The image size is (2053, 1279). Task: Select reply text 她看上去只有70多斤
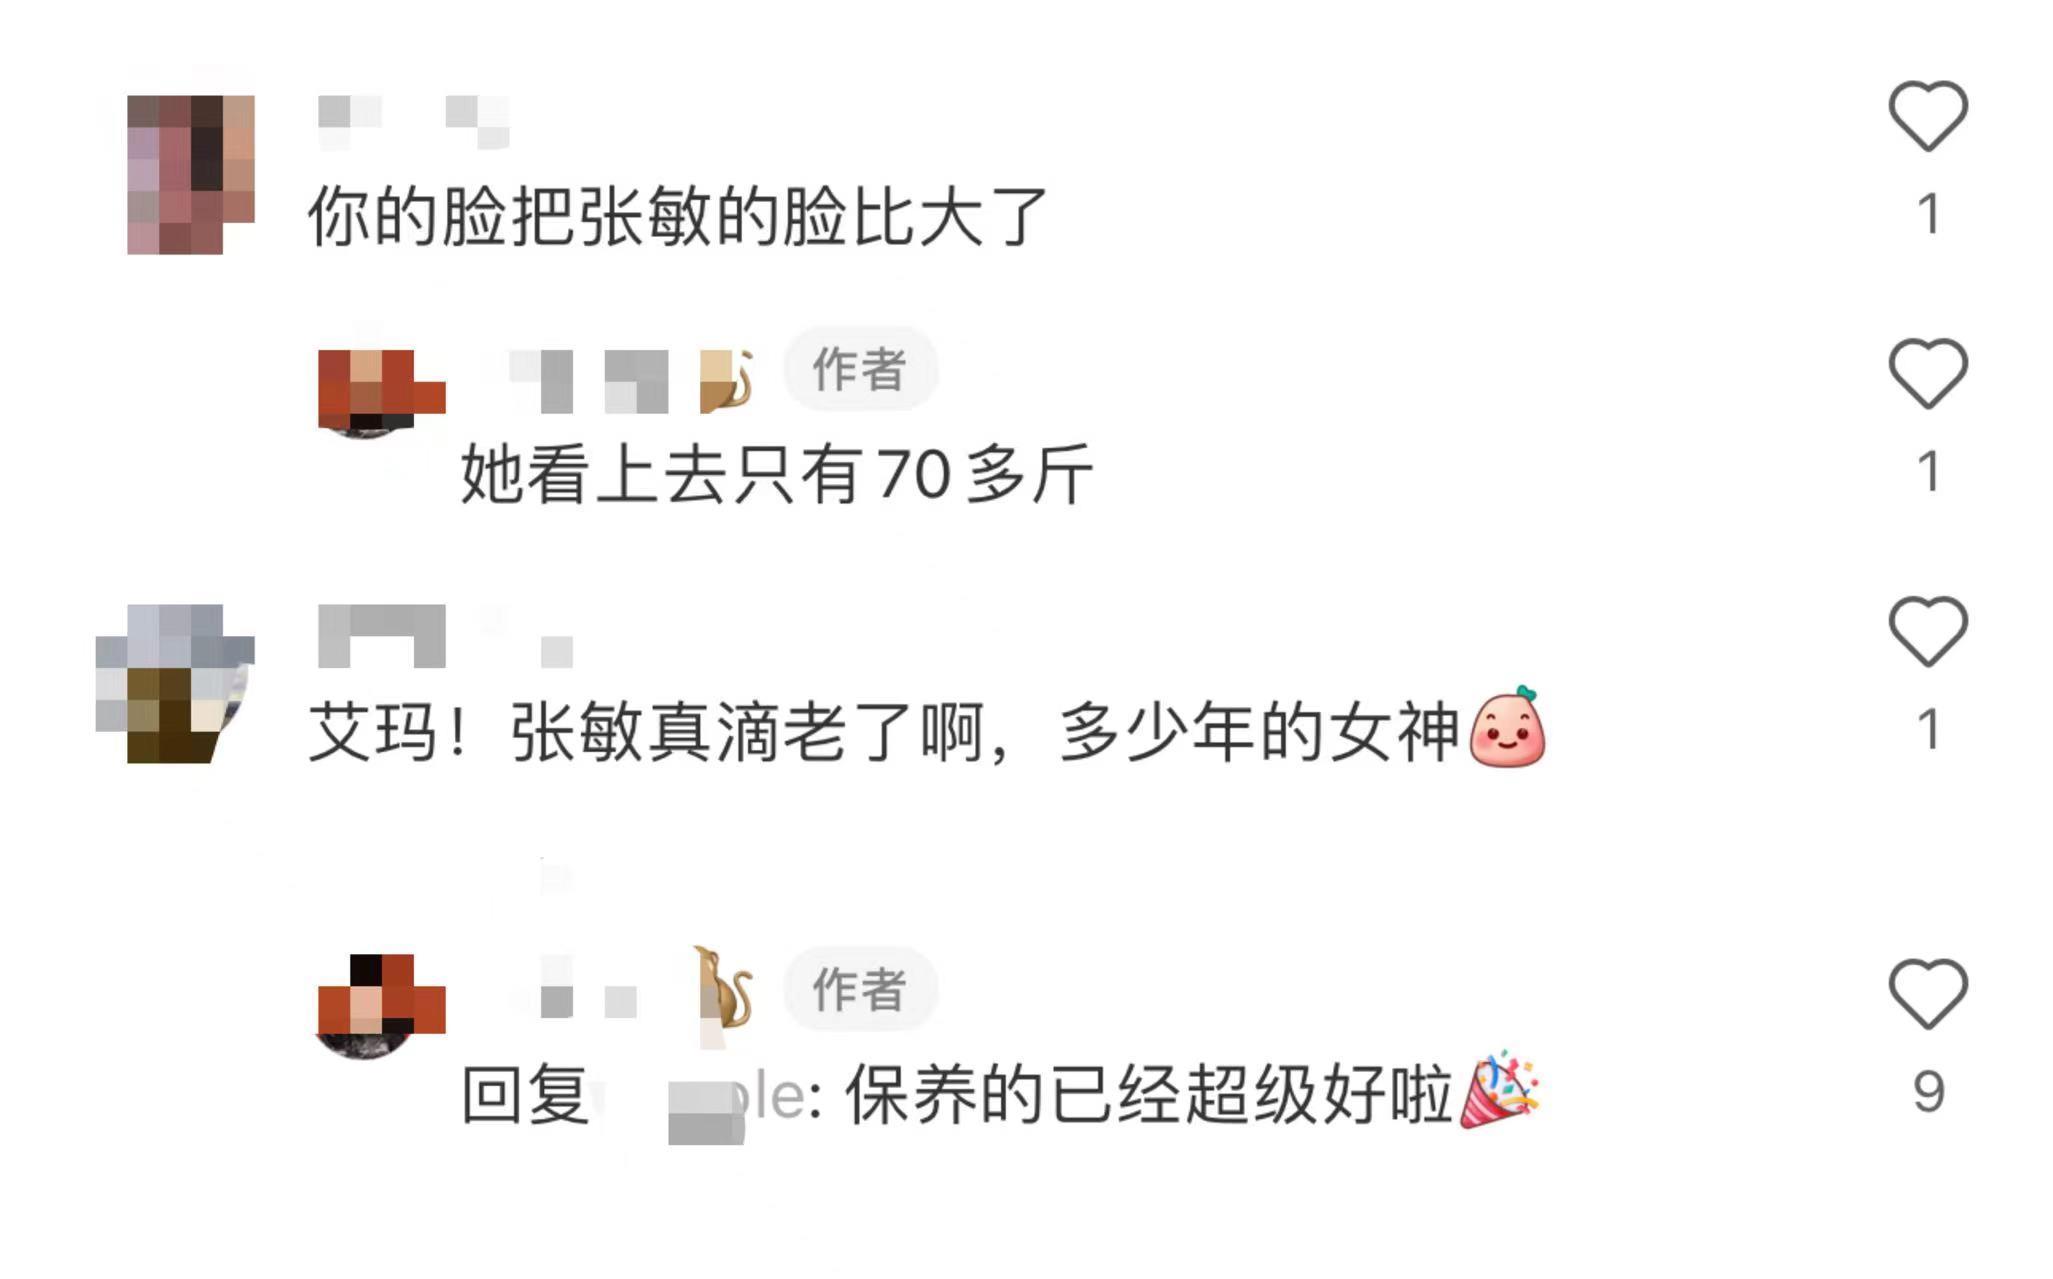point(777,474)
